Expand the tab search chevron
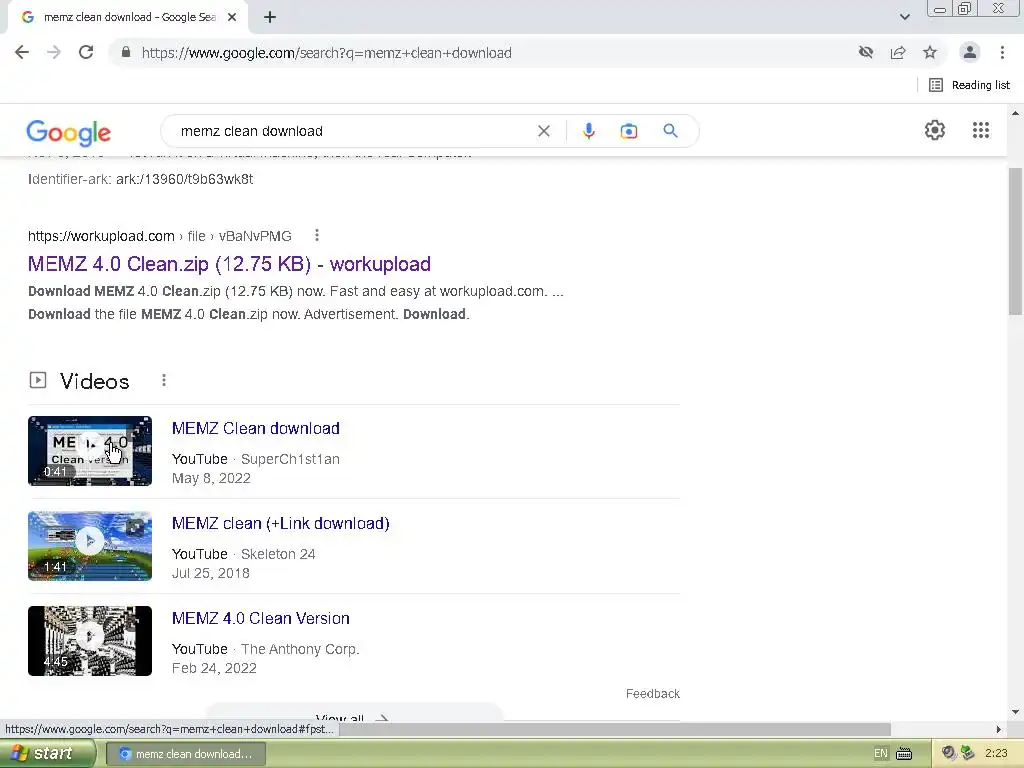Image resolution: width=1024 pixels, height=768 pixels. coord(904,17)
